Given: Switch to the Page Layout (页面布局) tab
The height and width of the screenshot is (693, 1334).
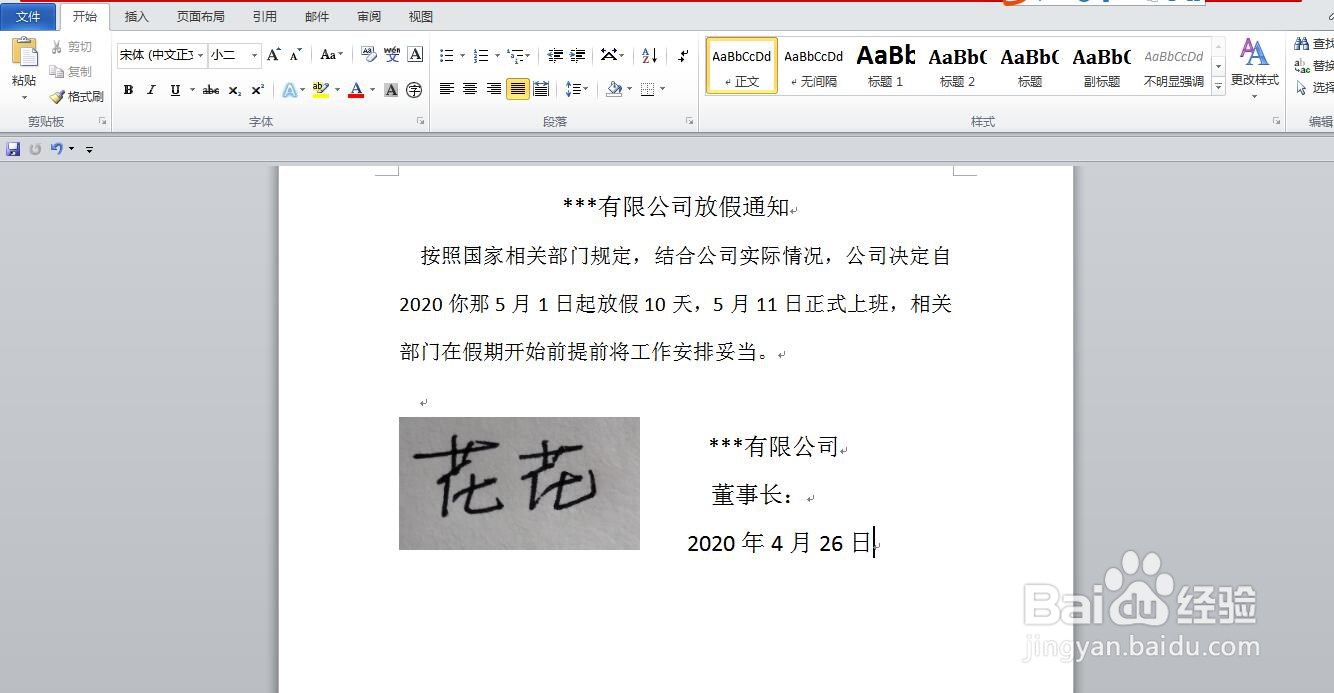Looking at the screenshot, I should point(201,16).
